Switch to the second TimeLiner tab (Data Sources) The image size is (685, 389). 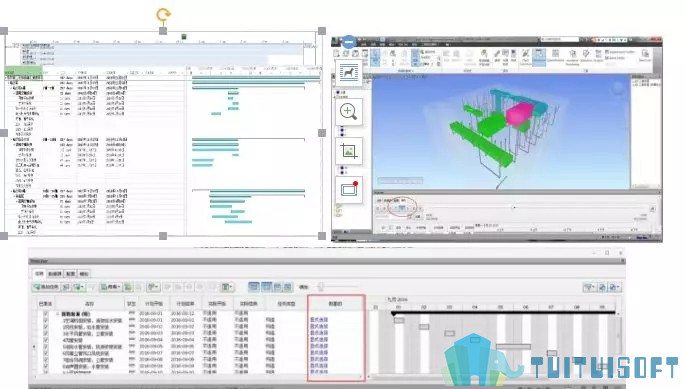pos(55,274)
